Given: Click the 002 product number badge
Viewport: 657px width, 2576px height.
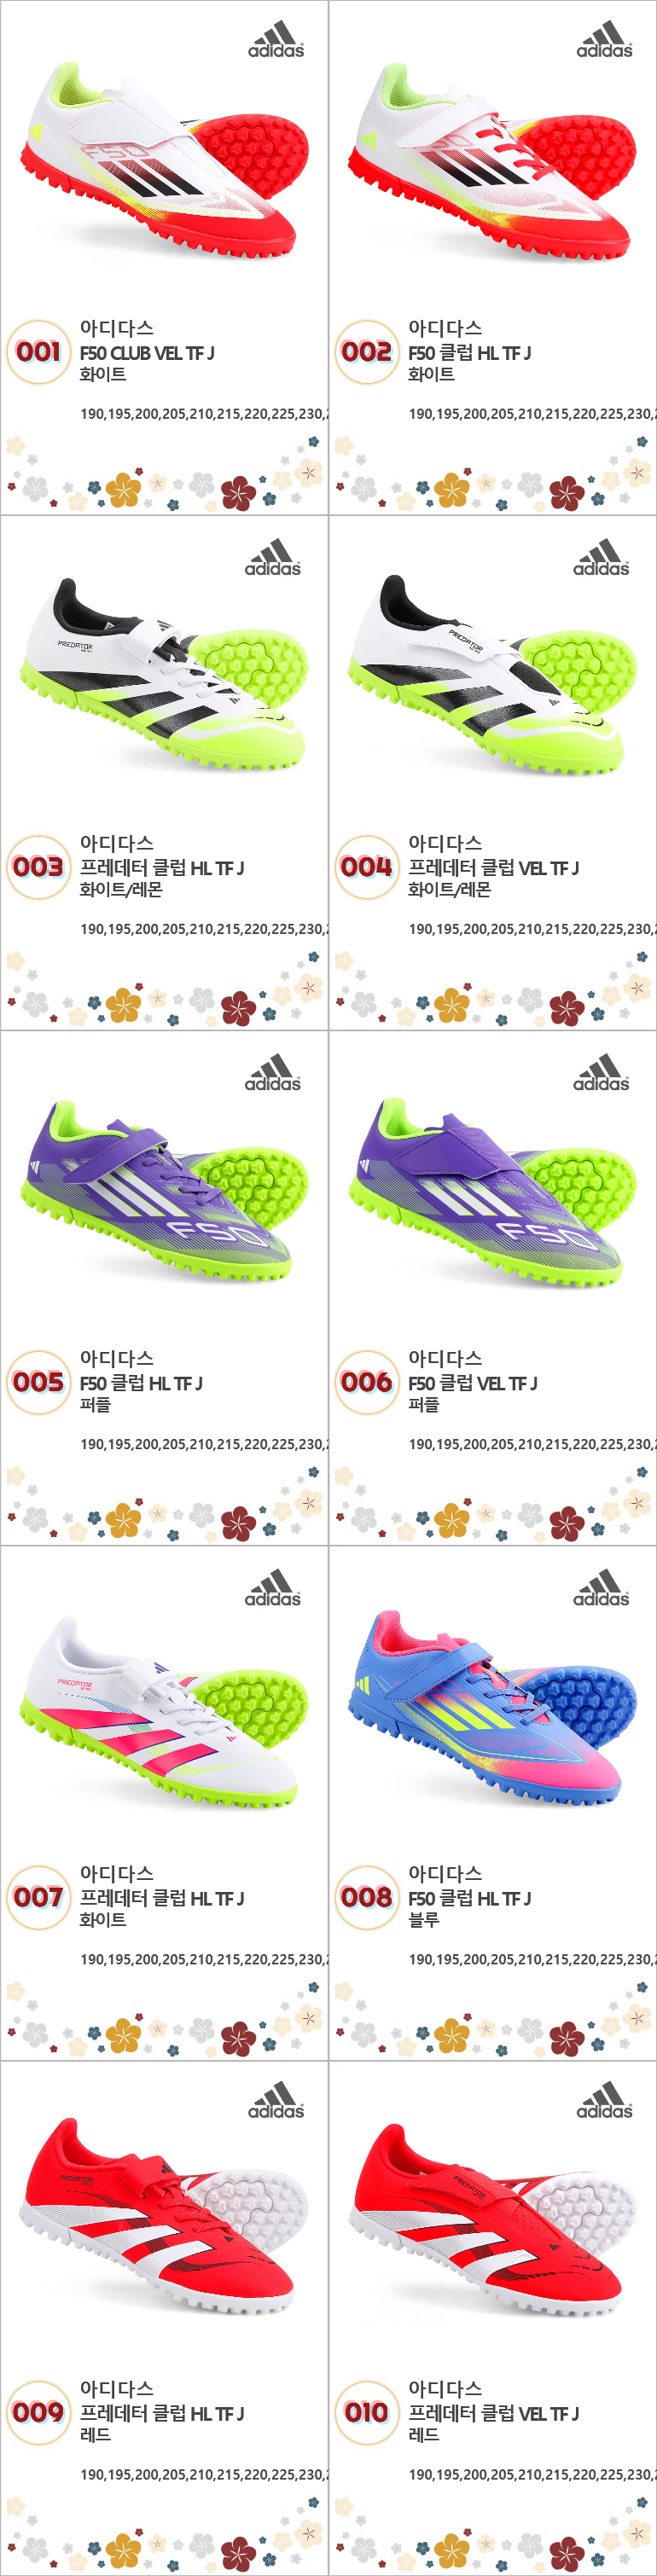Looking at the screenshot, I should pos(366,352).
